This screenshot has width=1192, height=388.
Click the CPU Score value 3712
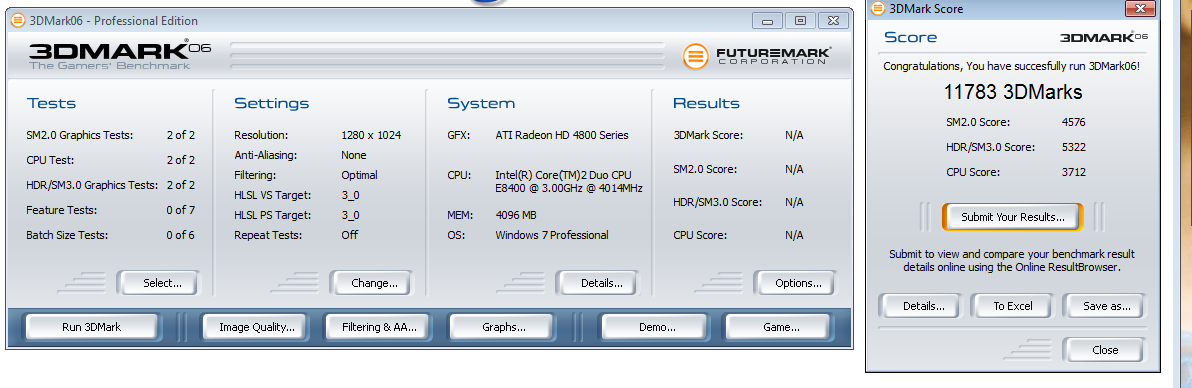point(1073,172)
